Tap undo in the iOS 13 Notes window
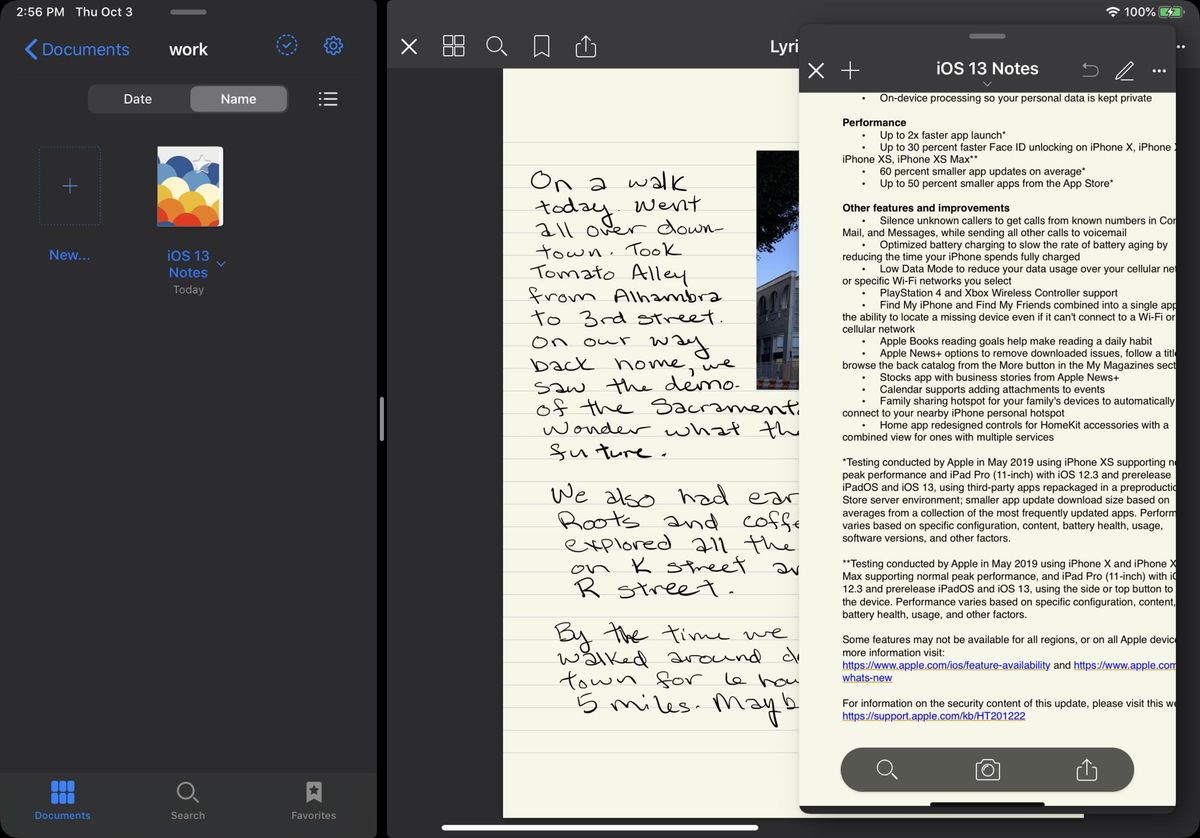 click(1089, 70)
